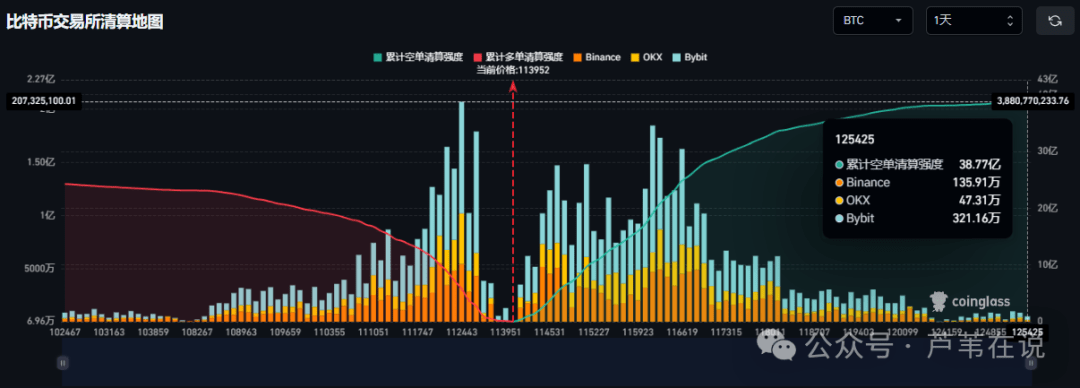Click the 102467 x-axis price label

click(x=66, y=331)
